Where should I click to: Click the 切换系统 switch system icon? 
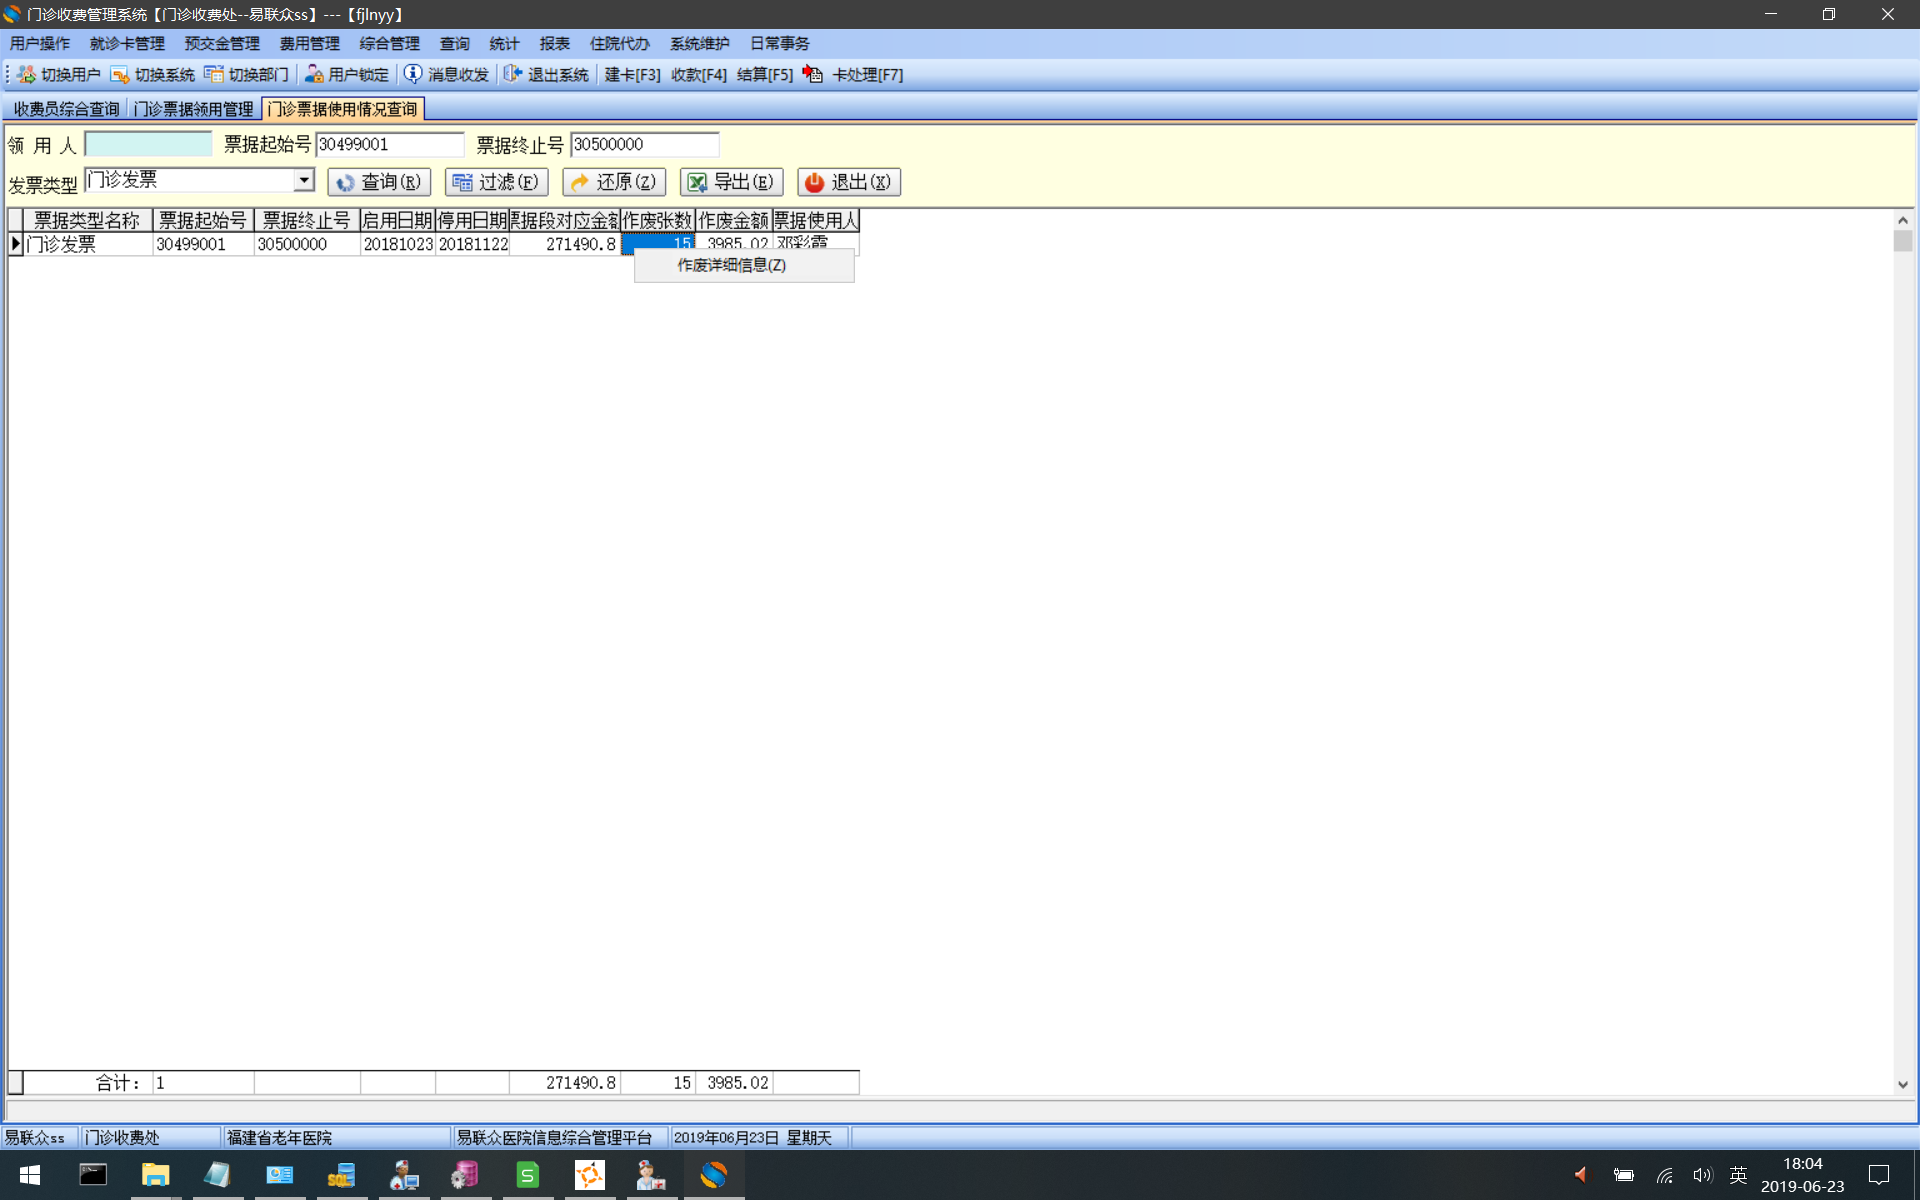click(120, 75)
